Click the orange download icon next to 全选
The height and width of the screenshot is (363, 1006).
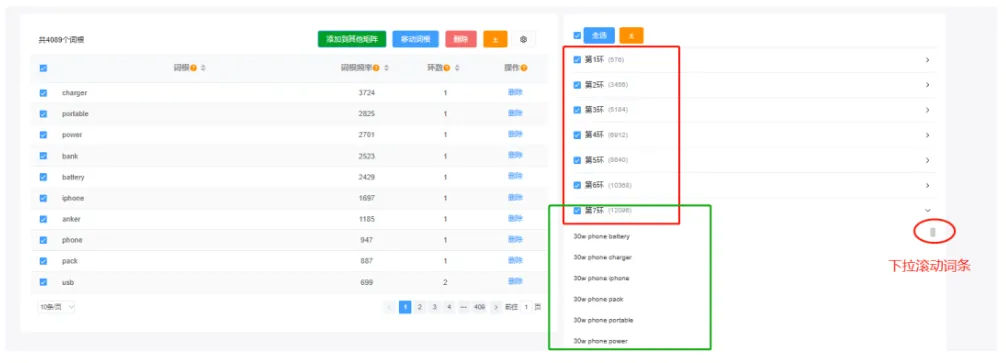(x=631, y=36)
